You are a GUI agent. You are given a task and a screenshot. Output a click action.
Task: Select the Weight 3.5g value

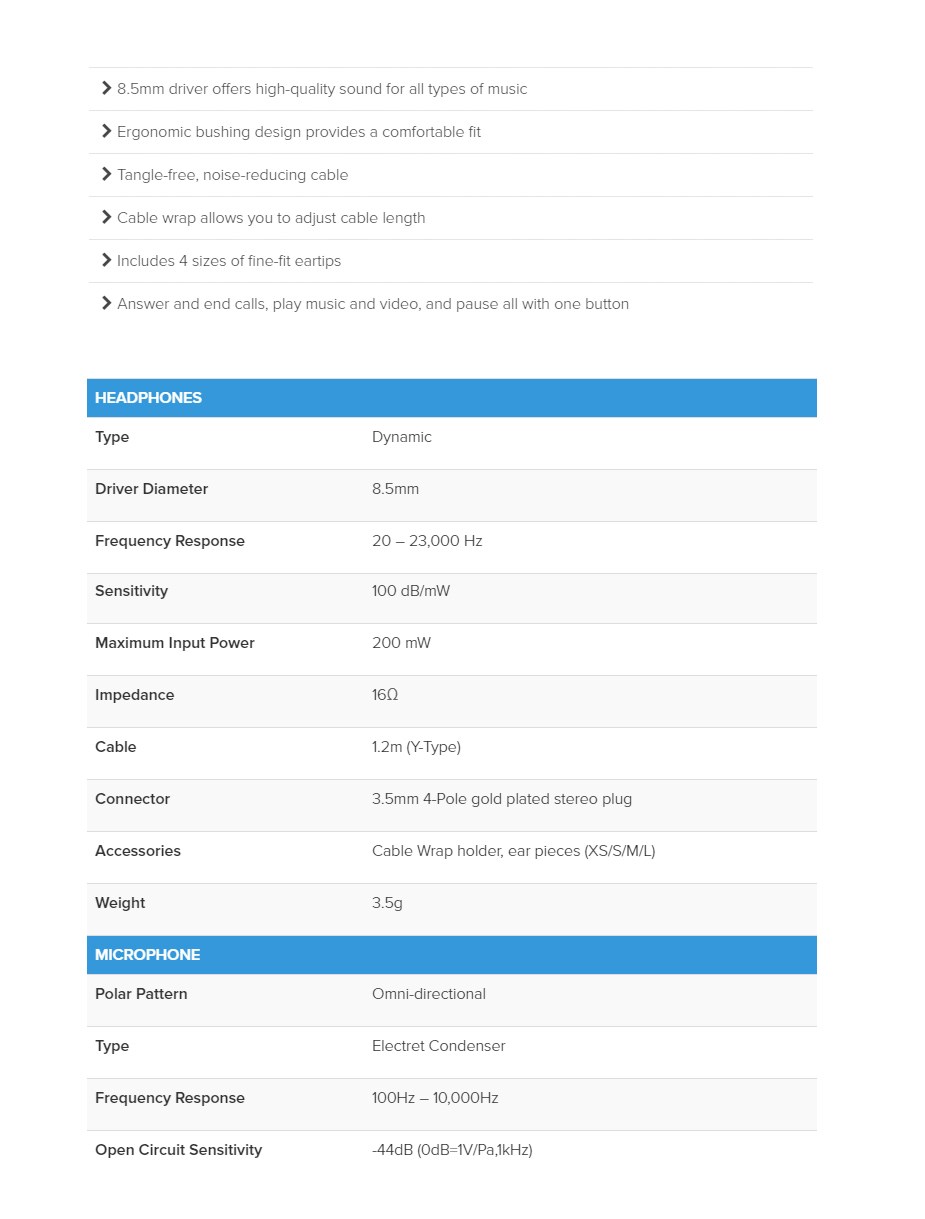[x=387, y=903]
